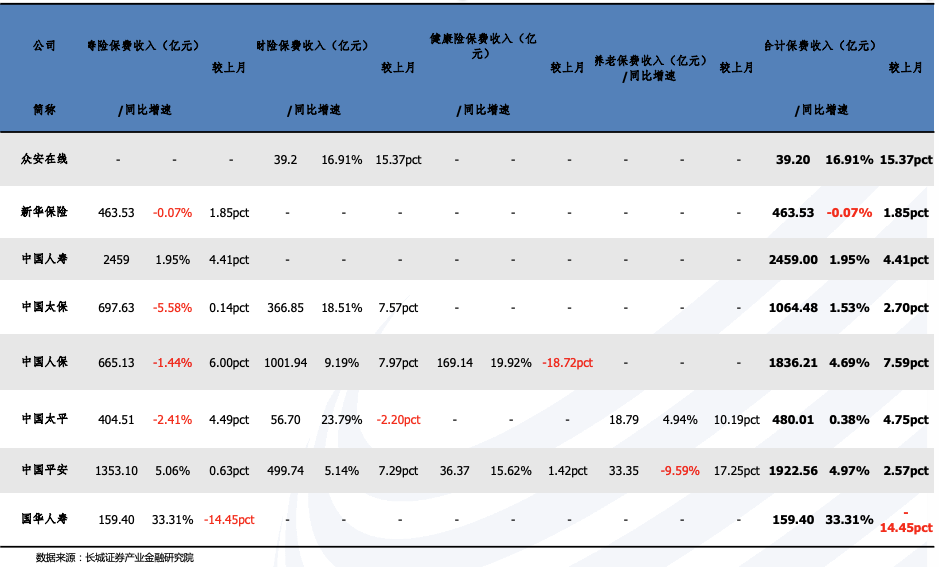
Task: Click 中国太保 property premium 366.85
Action: tap(286, 308)
